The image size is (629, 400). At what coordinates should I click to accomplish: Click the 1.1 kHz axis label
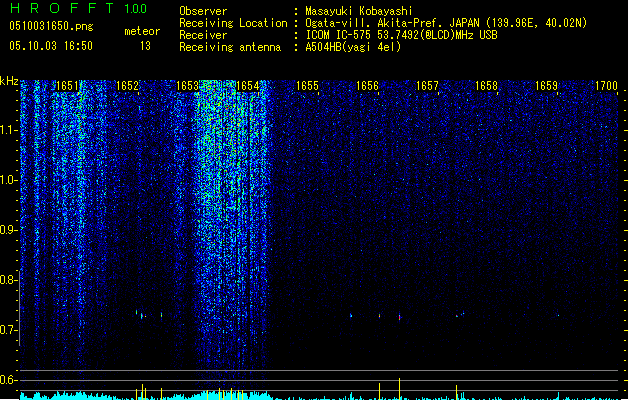tap(8, 130)
